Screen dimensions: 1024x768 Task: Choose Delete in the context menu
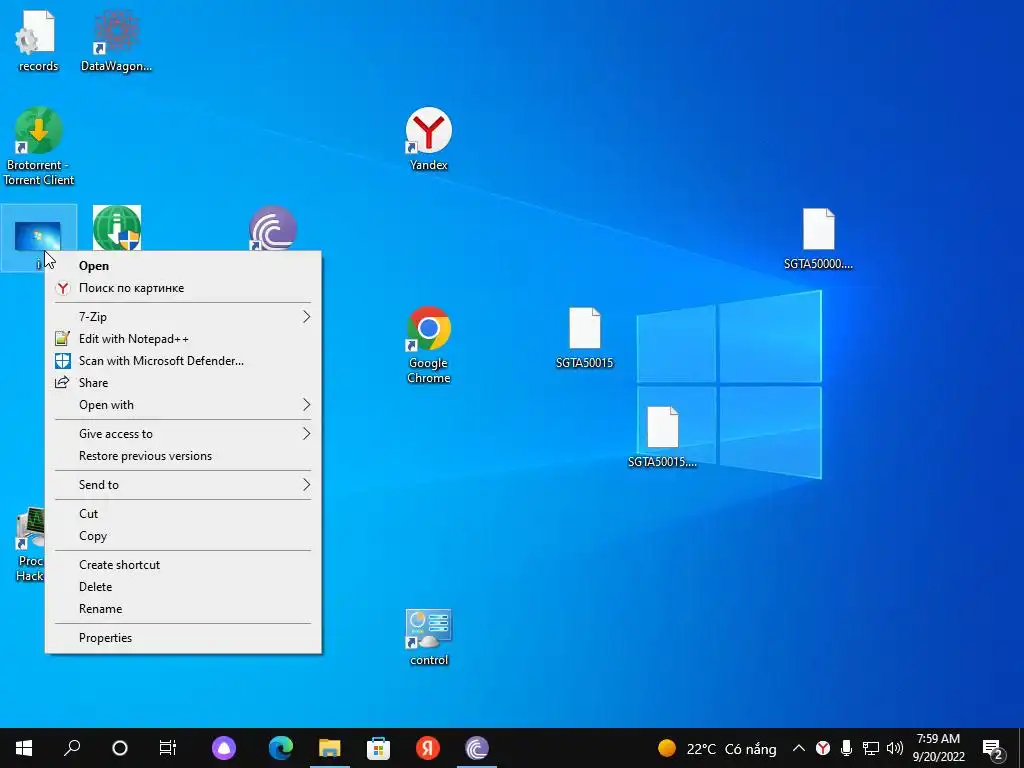coord(184,587)
